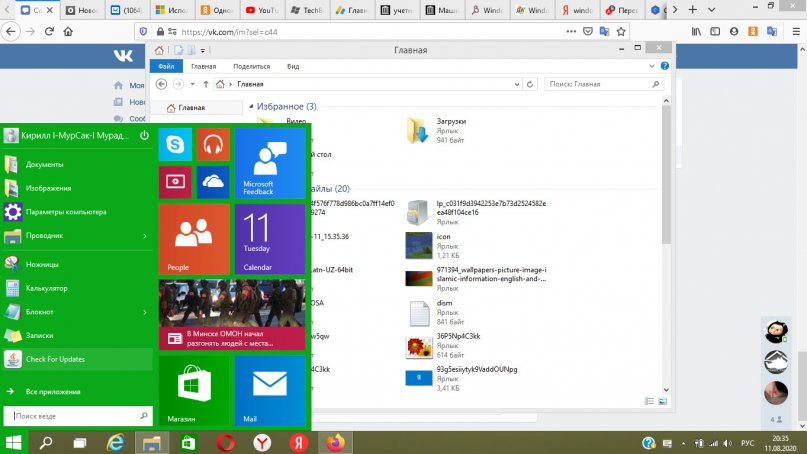Open the Файл menu in Explorer
This screenshot has width=807, height=454.
click(x=166, y=66)
